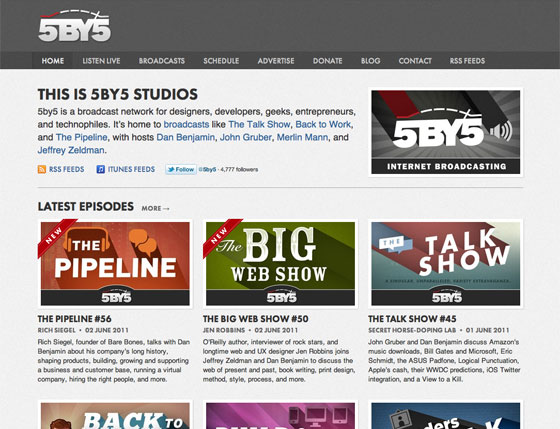Viewport: 560px width, 429px height.
Task: Open the purple show artwork in second row
Action: [280, 415]
